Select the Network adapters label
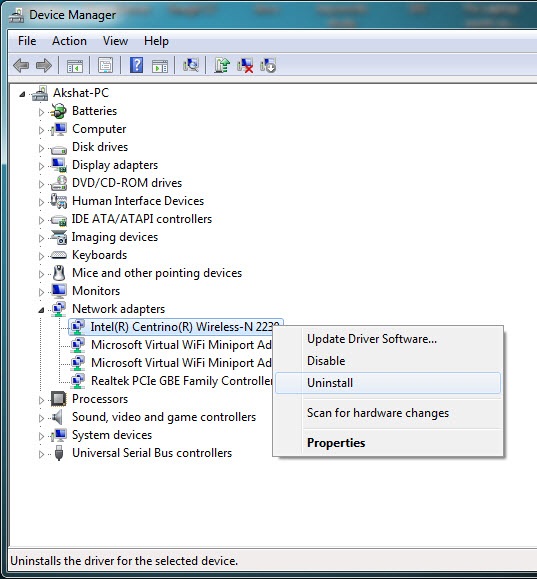This screenshot has width=537, height=579. coord(119,309)
